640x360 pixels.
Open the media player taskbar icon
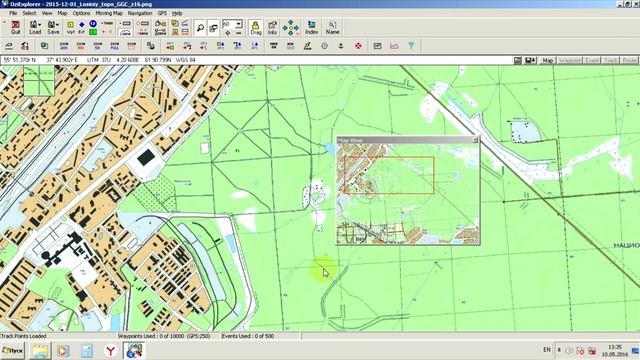click(63, 351)
